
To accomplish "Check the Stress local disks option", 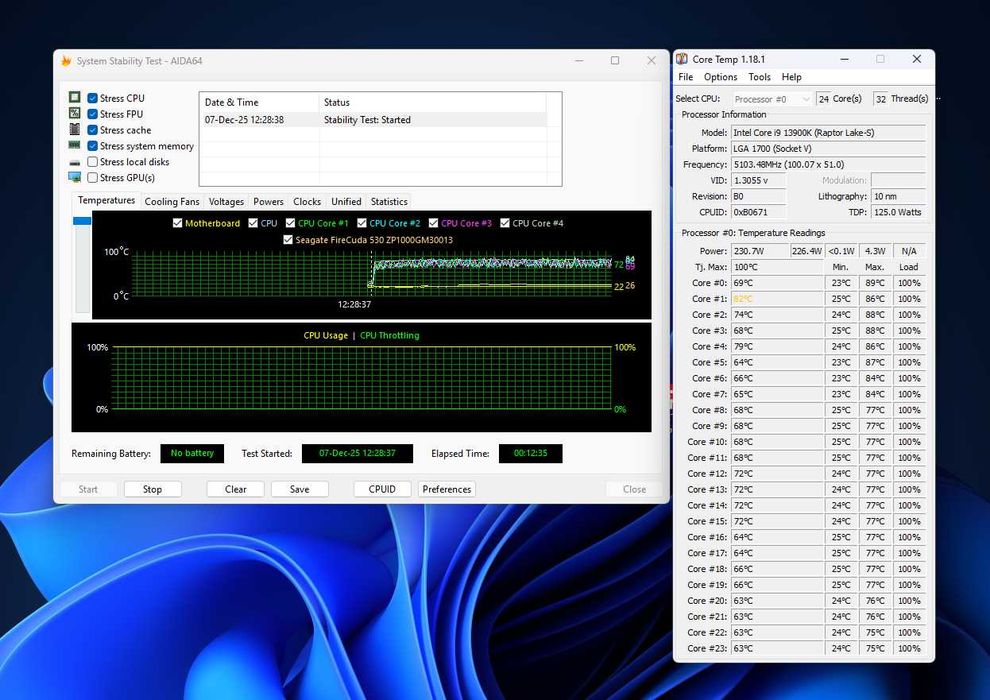I will tap(92, 162).
